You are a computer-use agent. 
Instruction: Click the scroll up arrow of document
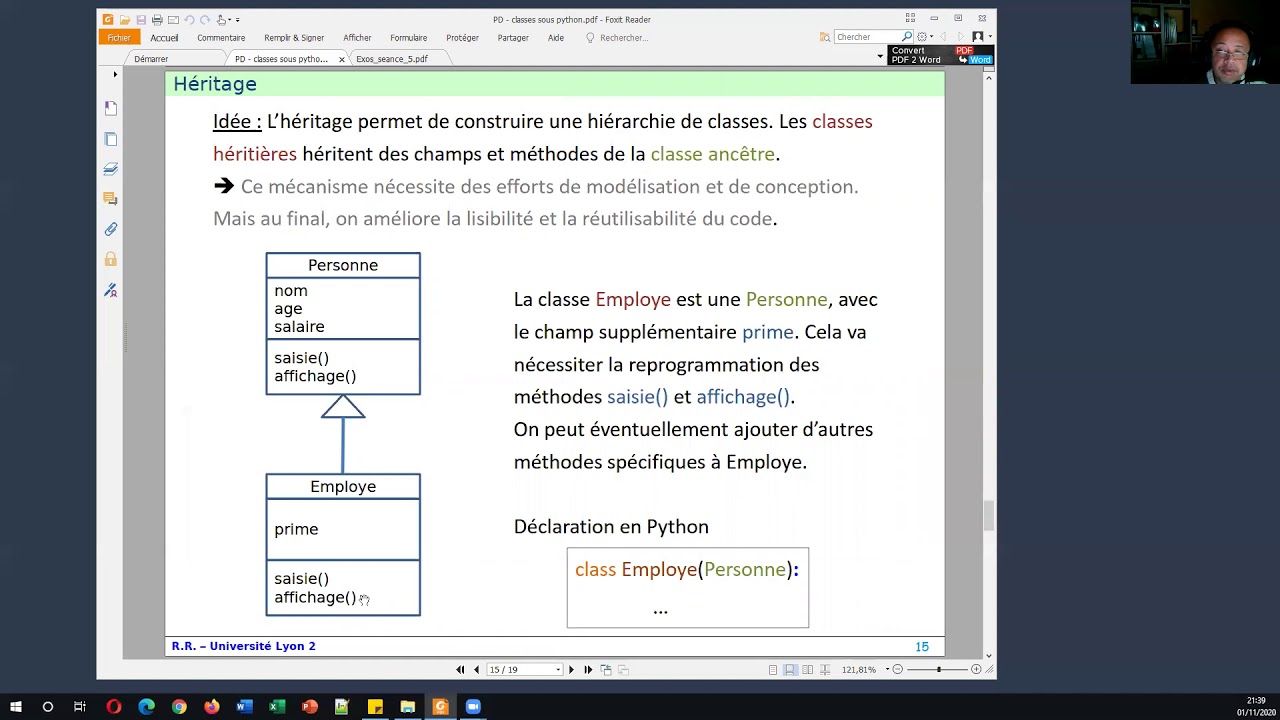pos(989,77)
